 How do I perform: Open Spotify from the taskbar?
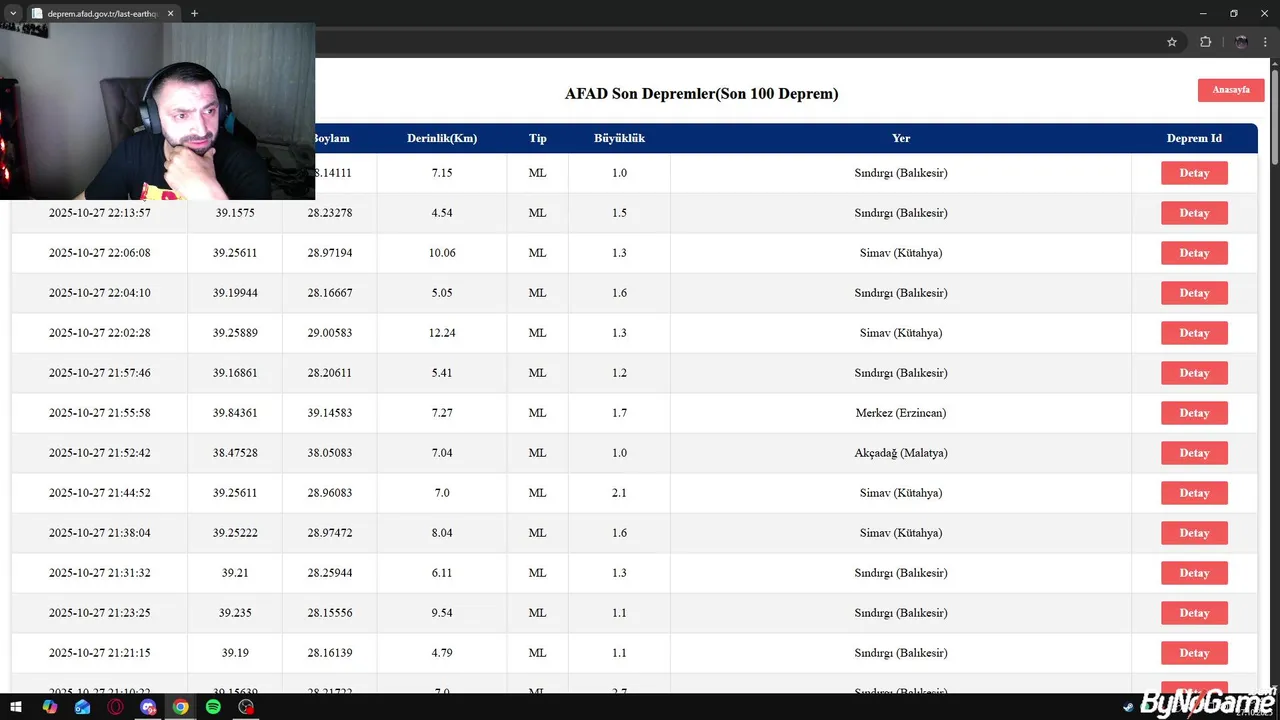coord(213,707)
